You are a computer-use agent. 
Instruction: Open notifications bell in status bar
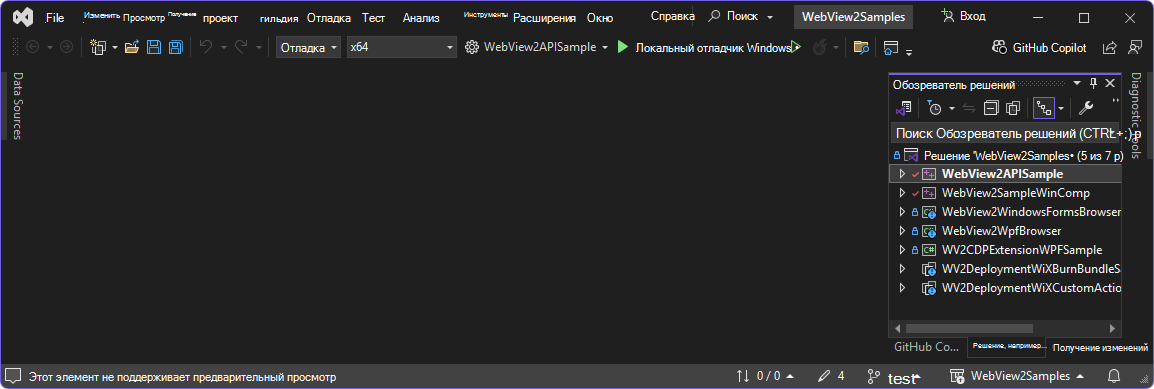tap(1114, 376)
